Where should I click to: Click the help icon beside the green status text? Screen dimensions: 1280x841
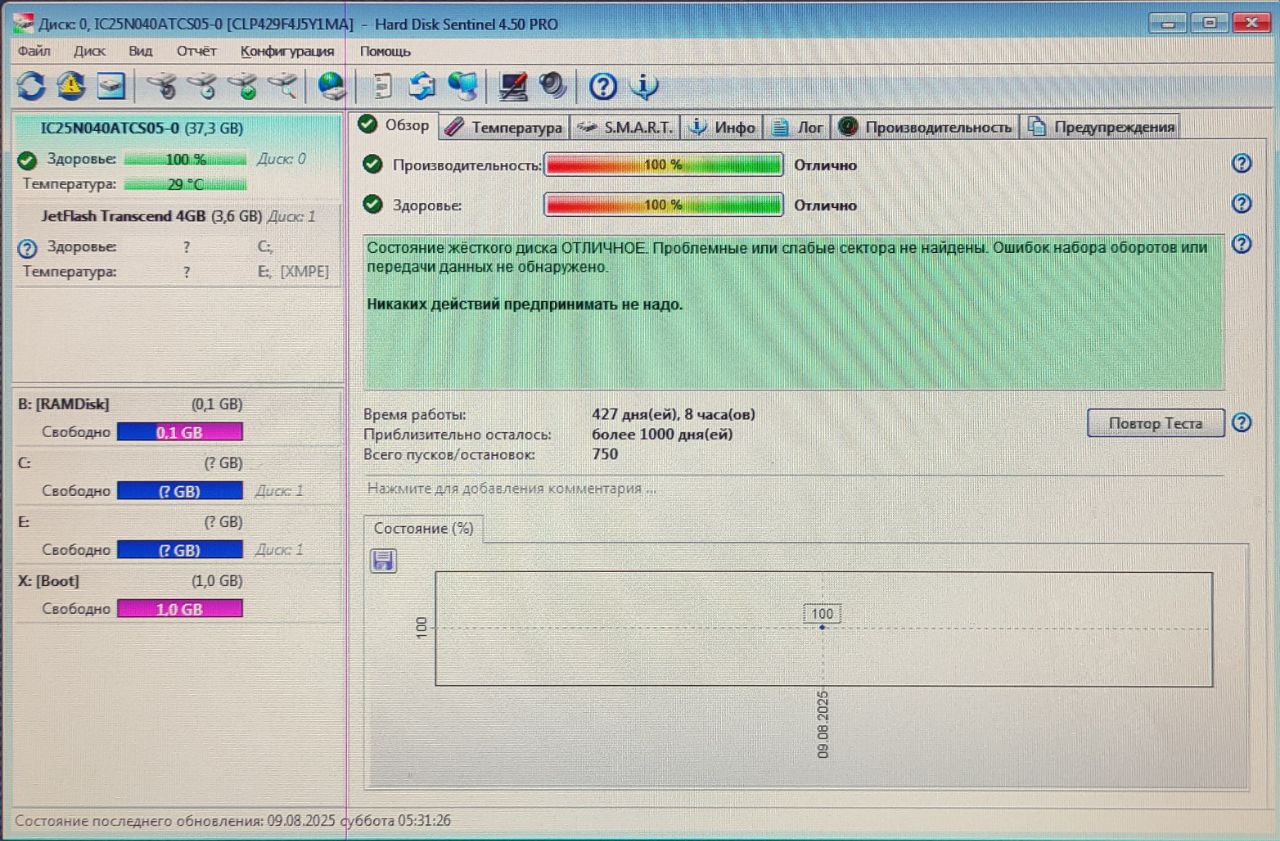coord(1242,244)
